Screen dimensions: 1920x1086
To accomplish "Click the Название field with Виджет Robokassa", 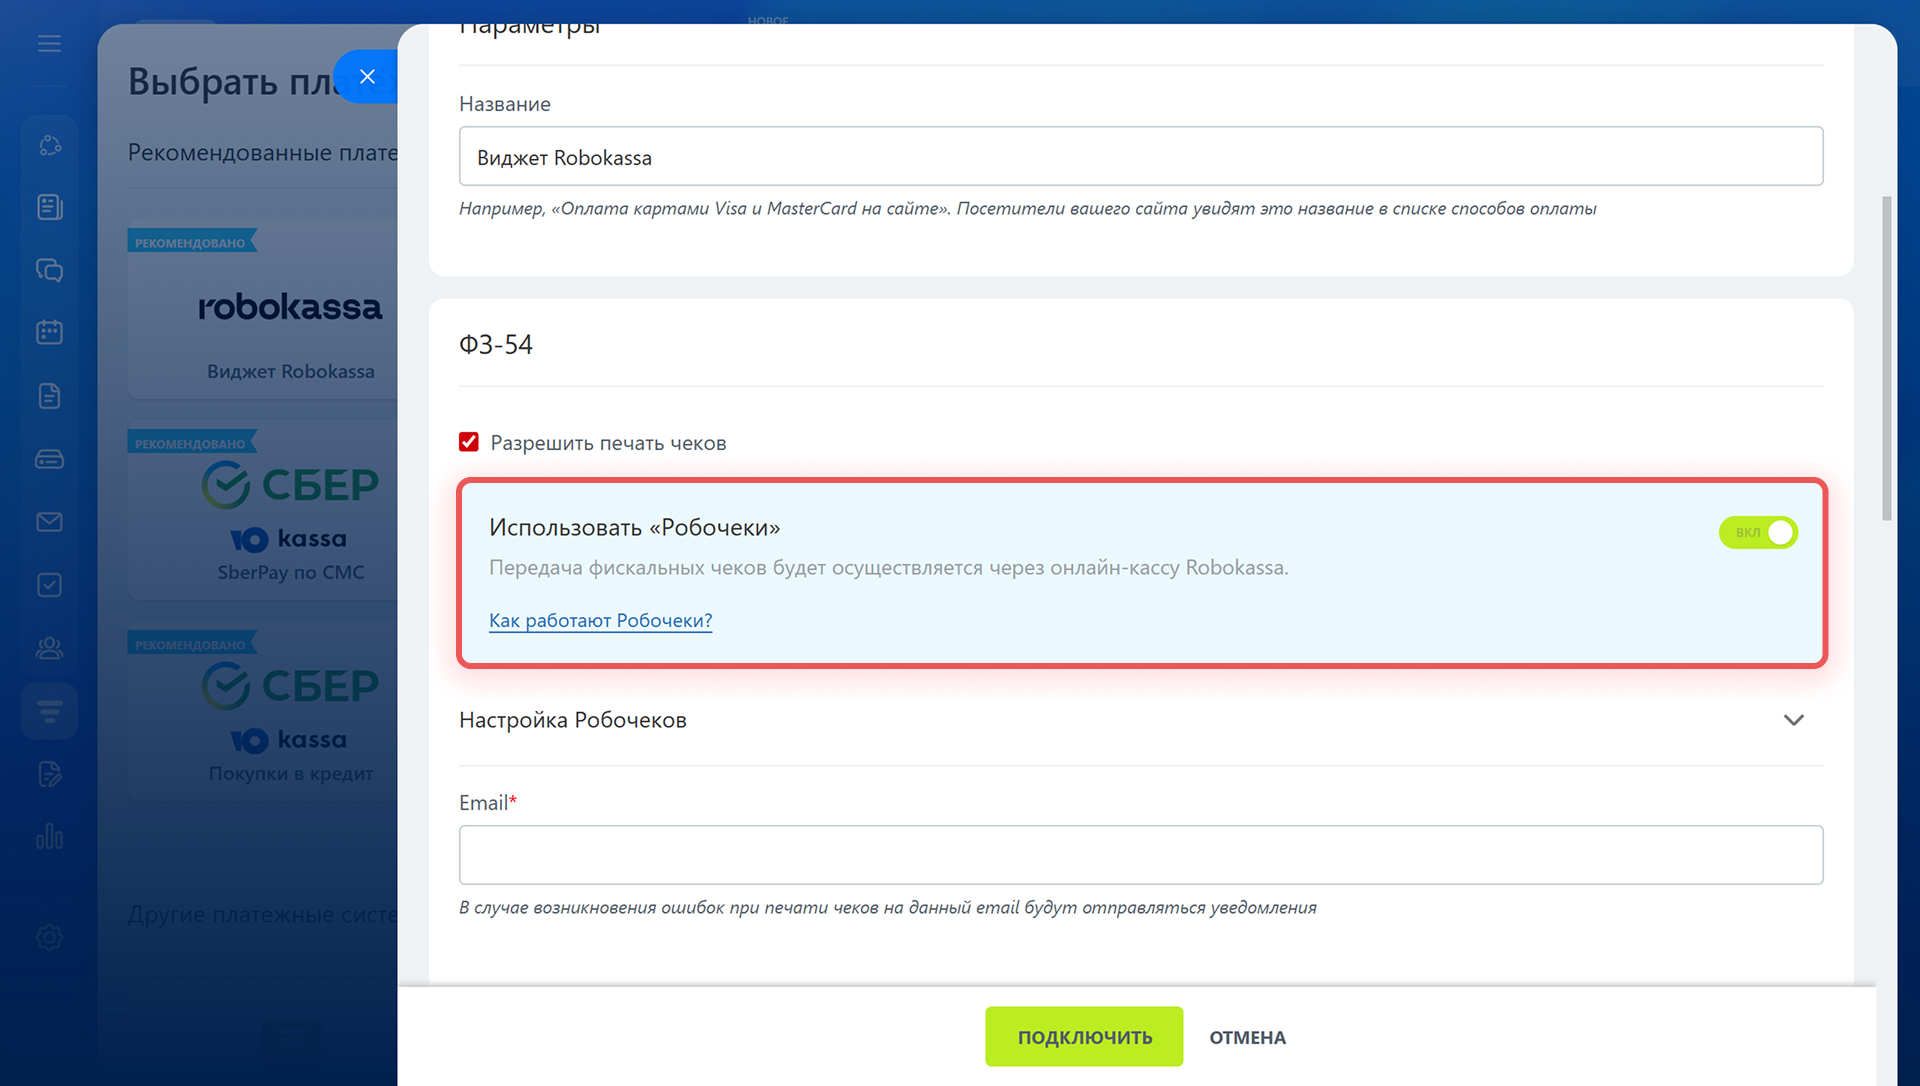I will coord(1140,157).
